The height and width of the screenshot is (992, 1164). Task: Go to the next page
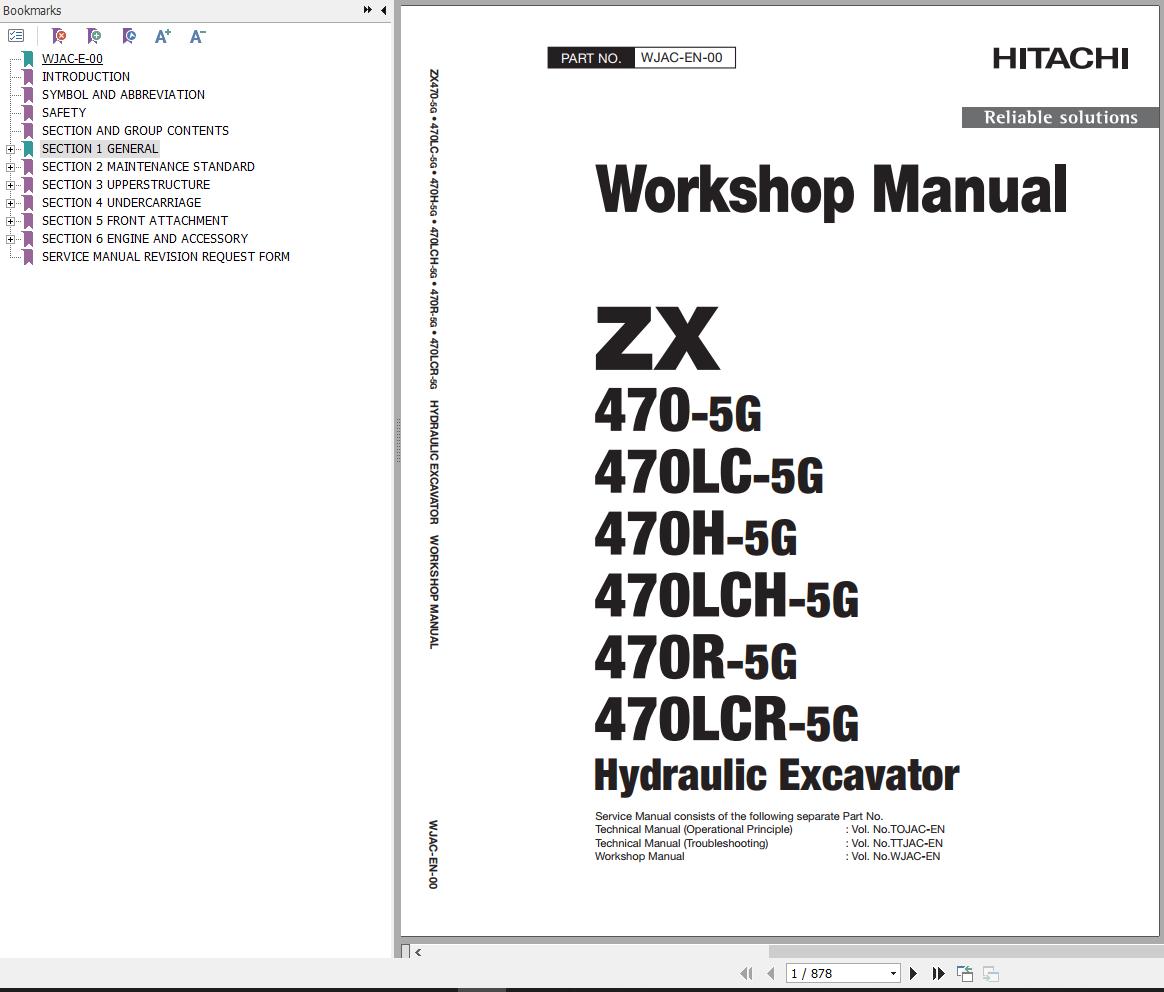pyautogui.click(x=913, y=973)
